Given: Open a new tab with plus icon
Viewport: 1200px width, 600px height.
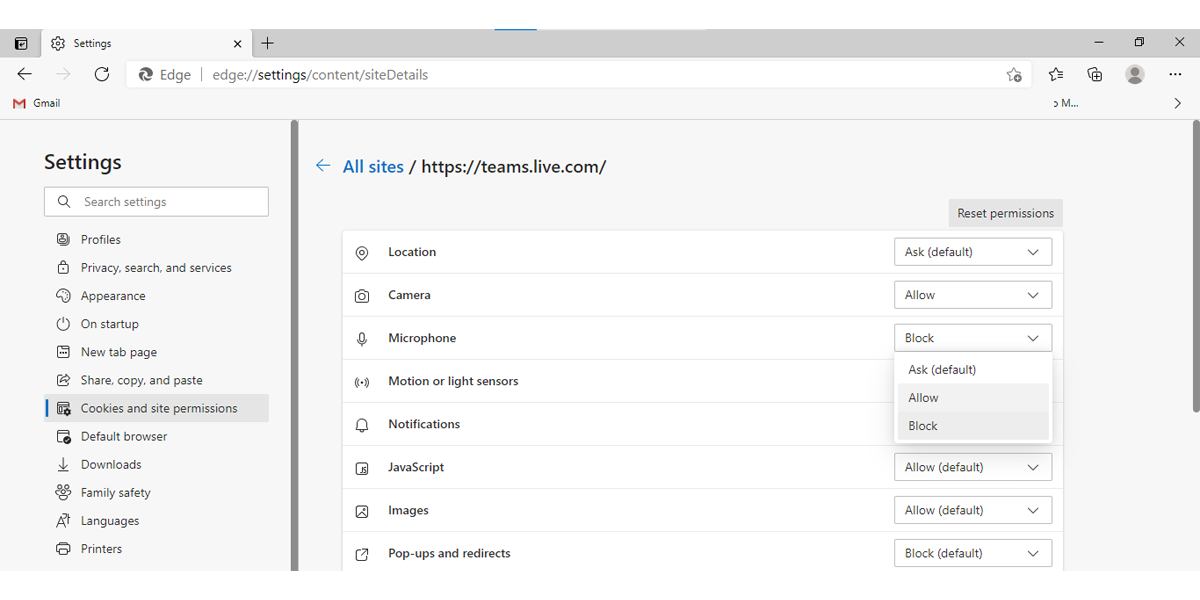Looking at the screenshot, I should point(267,43).
